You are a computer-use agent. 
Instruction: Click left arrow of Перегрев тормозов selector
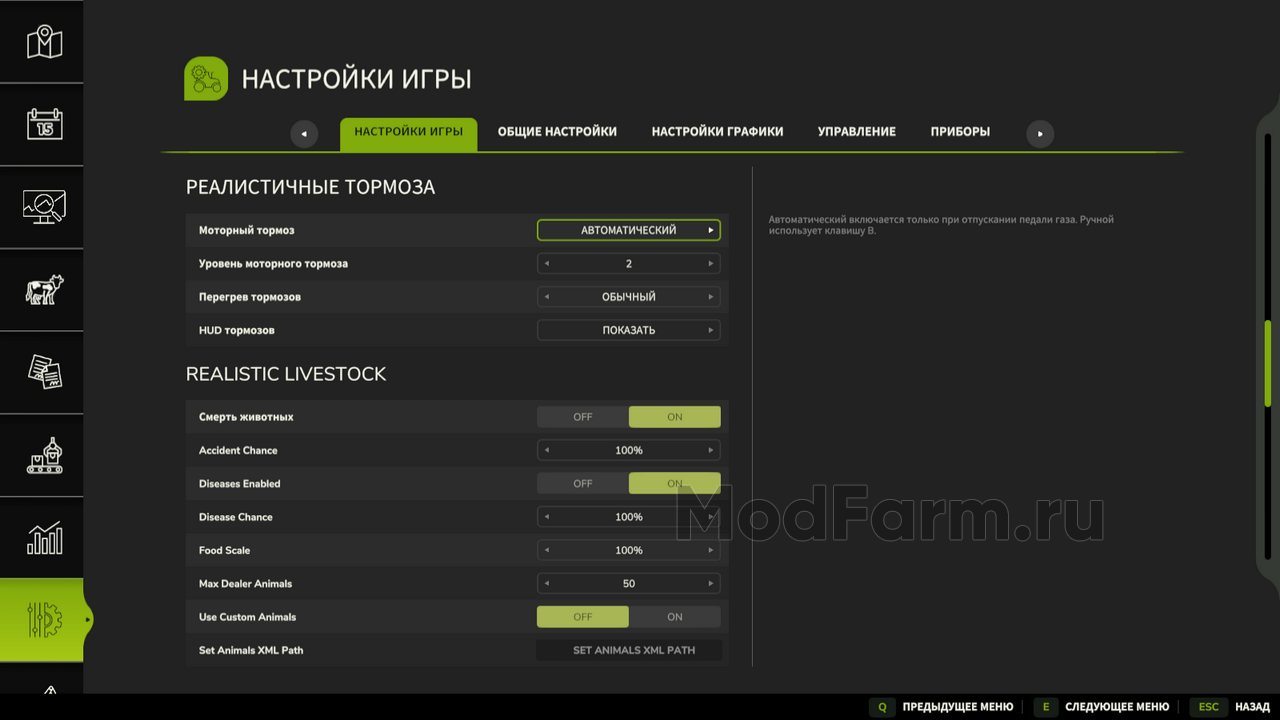[546, 297]
